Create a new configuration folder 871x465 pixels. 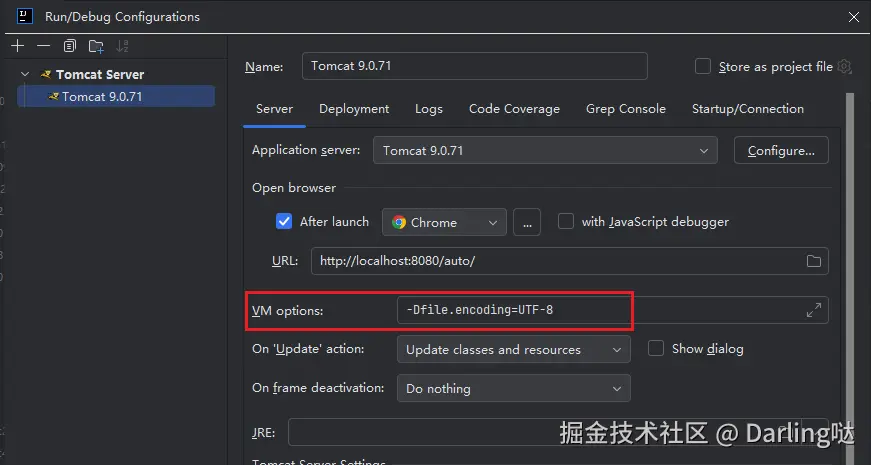pyautogui.click(x=96, y=46)
